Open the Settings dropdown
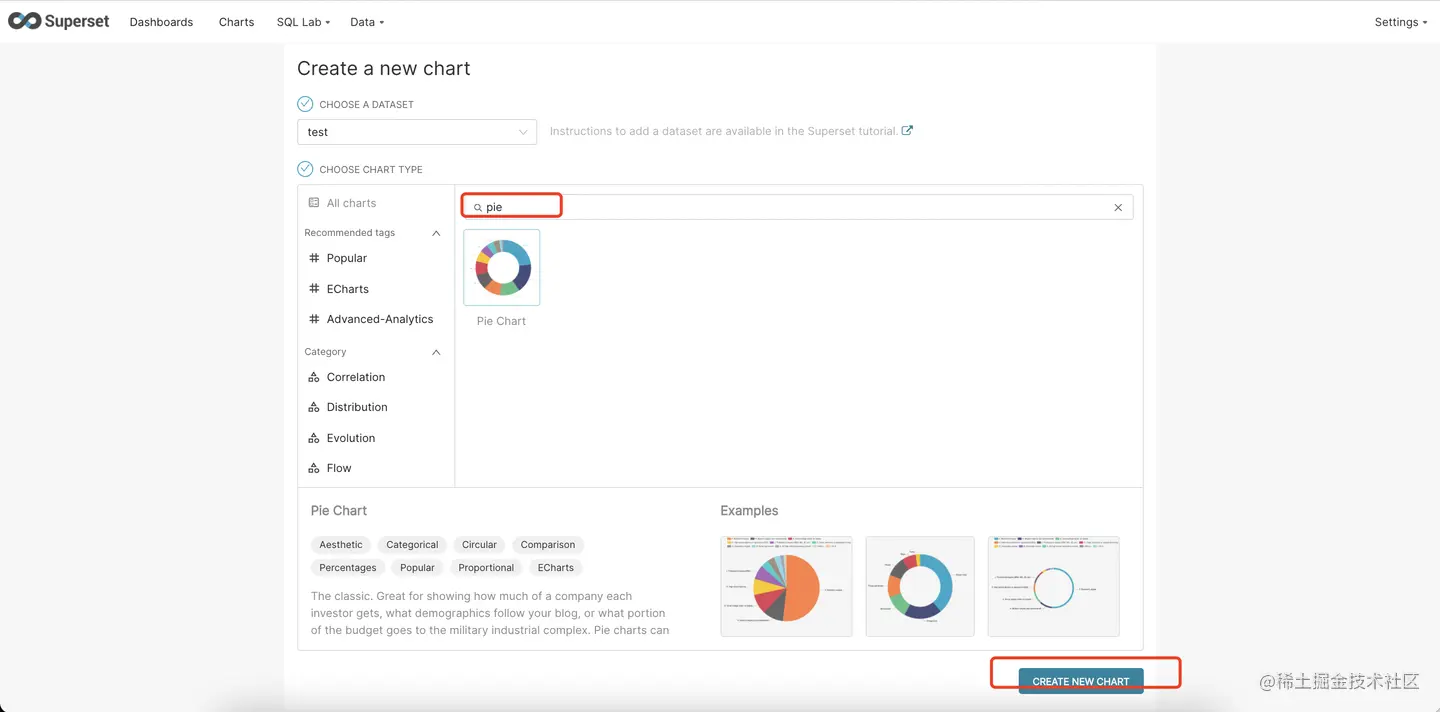The height and width of the screenshot is (712, 1440). point(1401,22)
